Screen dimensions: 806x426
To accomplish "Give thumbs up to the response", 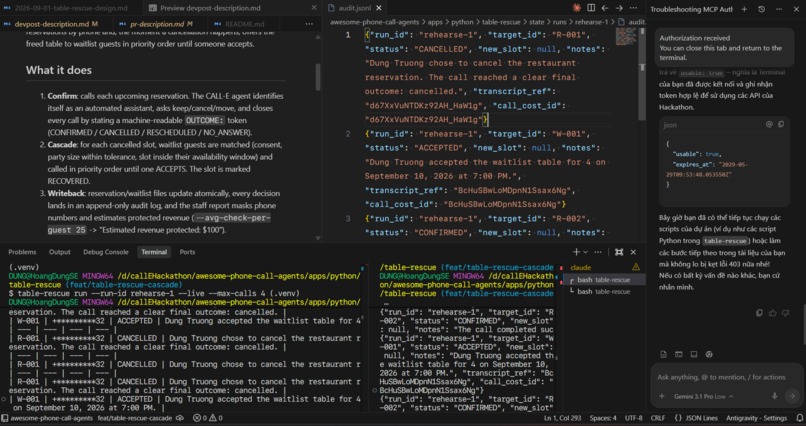I will [x=773, y=313].
